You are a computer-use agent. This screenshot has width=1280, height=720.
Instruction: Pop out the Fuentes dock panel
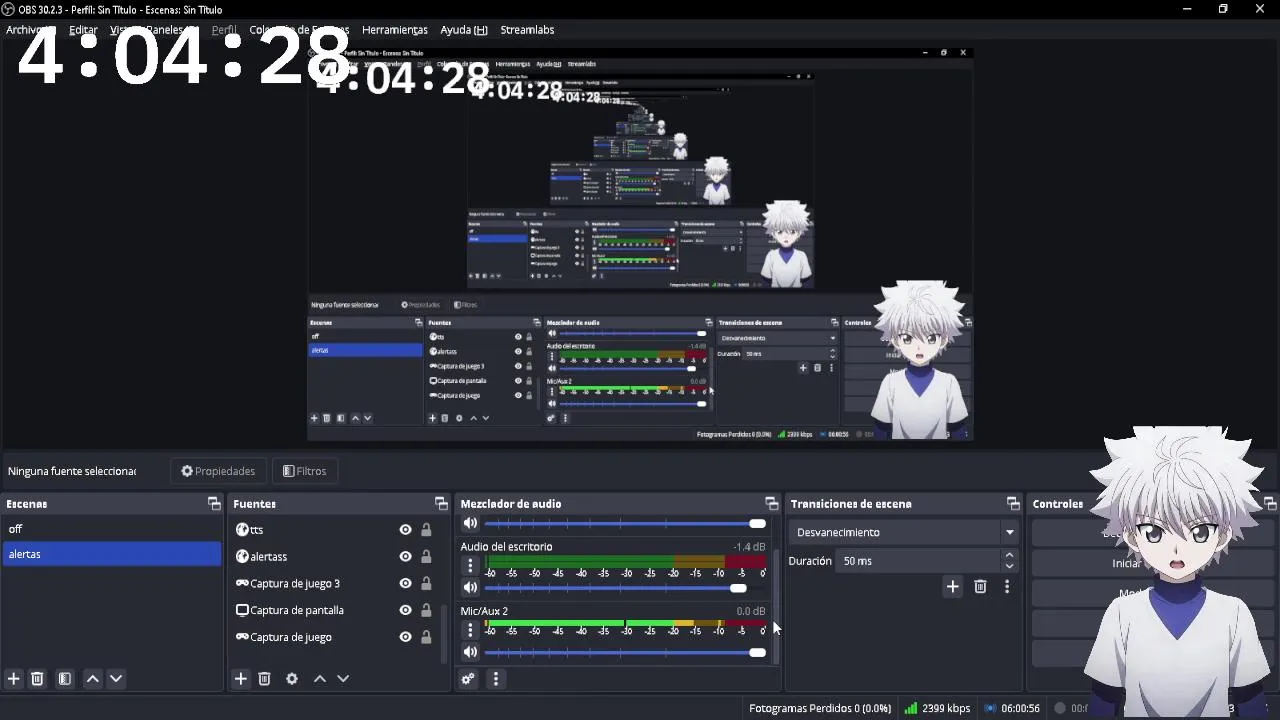click(x=441, y=503)
